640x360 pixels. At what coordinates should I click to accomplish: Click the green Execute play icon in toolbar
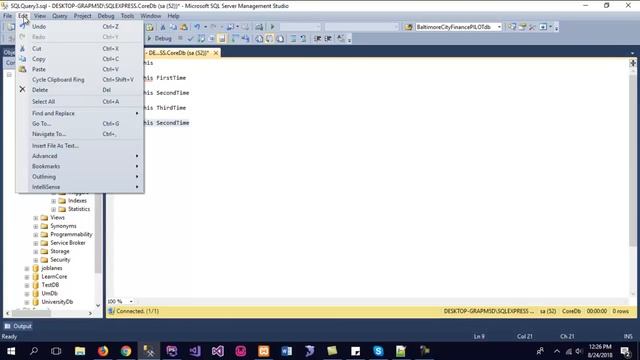272,27
